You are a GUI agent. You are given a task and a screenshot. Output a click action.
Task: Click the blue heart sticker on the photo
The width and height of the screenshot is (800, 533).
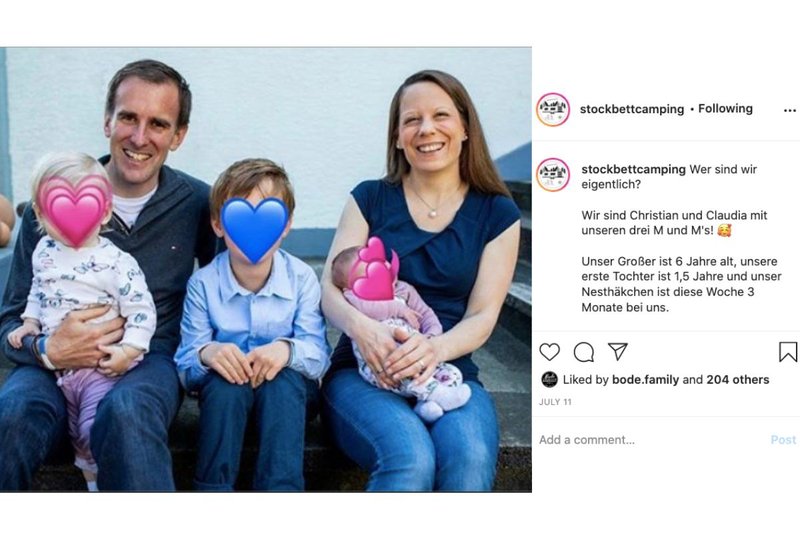coord(255,229)
